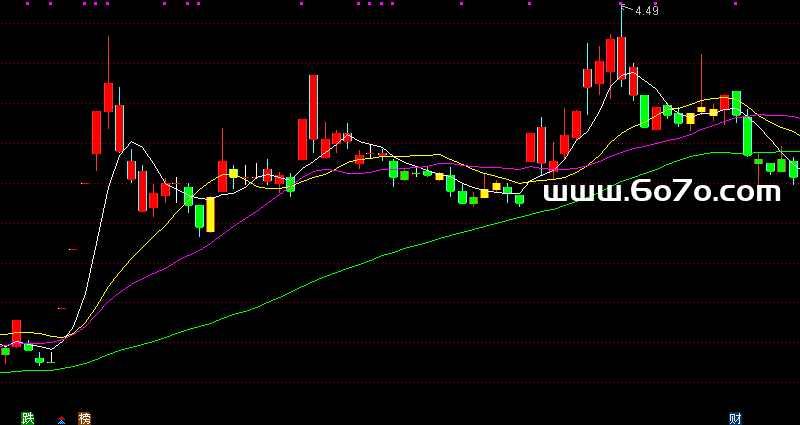Open the brown 榜 ranking icon
The height and width of the screenshot is (425, 800).
(x=85, y=418)
